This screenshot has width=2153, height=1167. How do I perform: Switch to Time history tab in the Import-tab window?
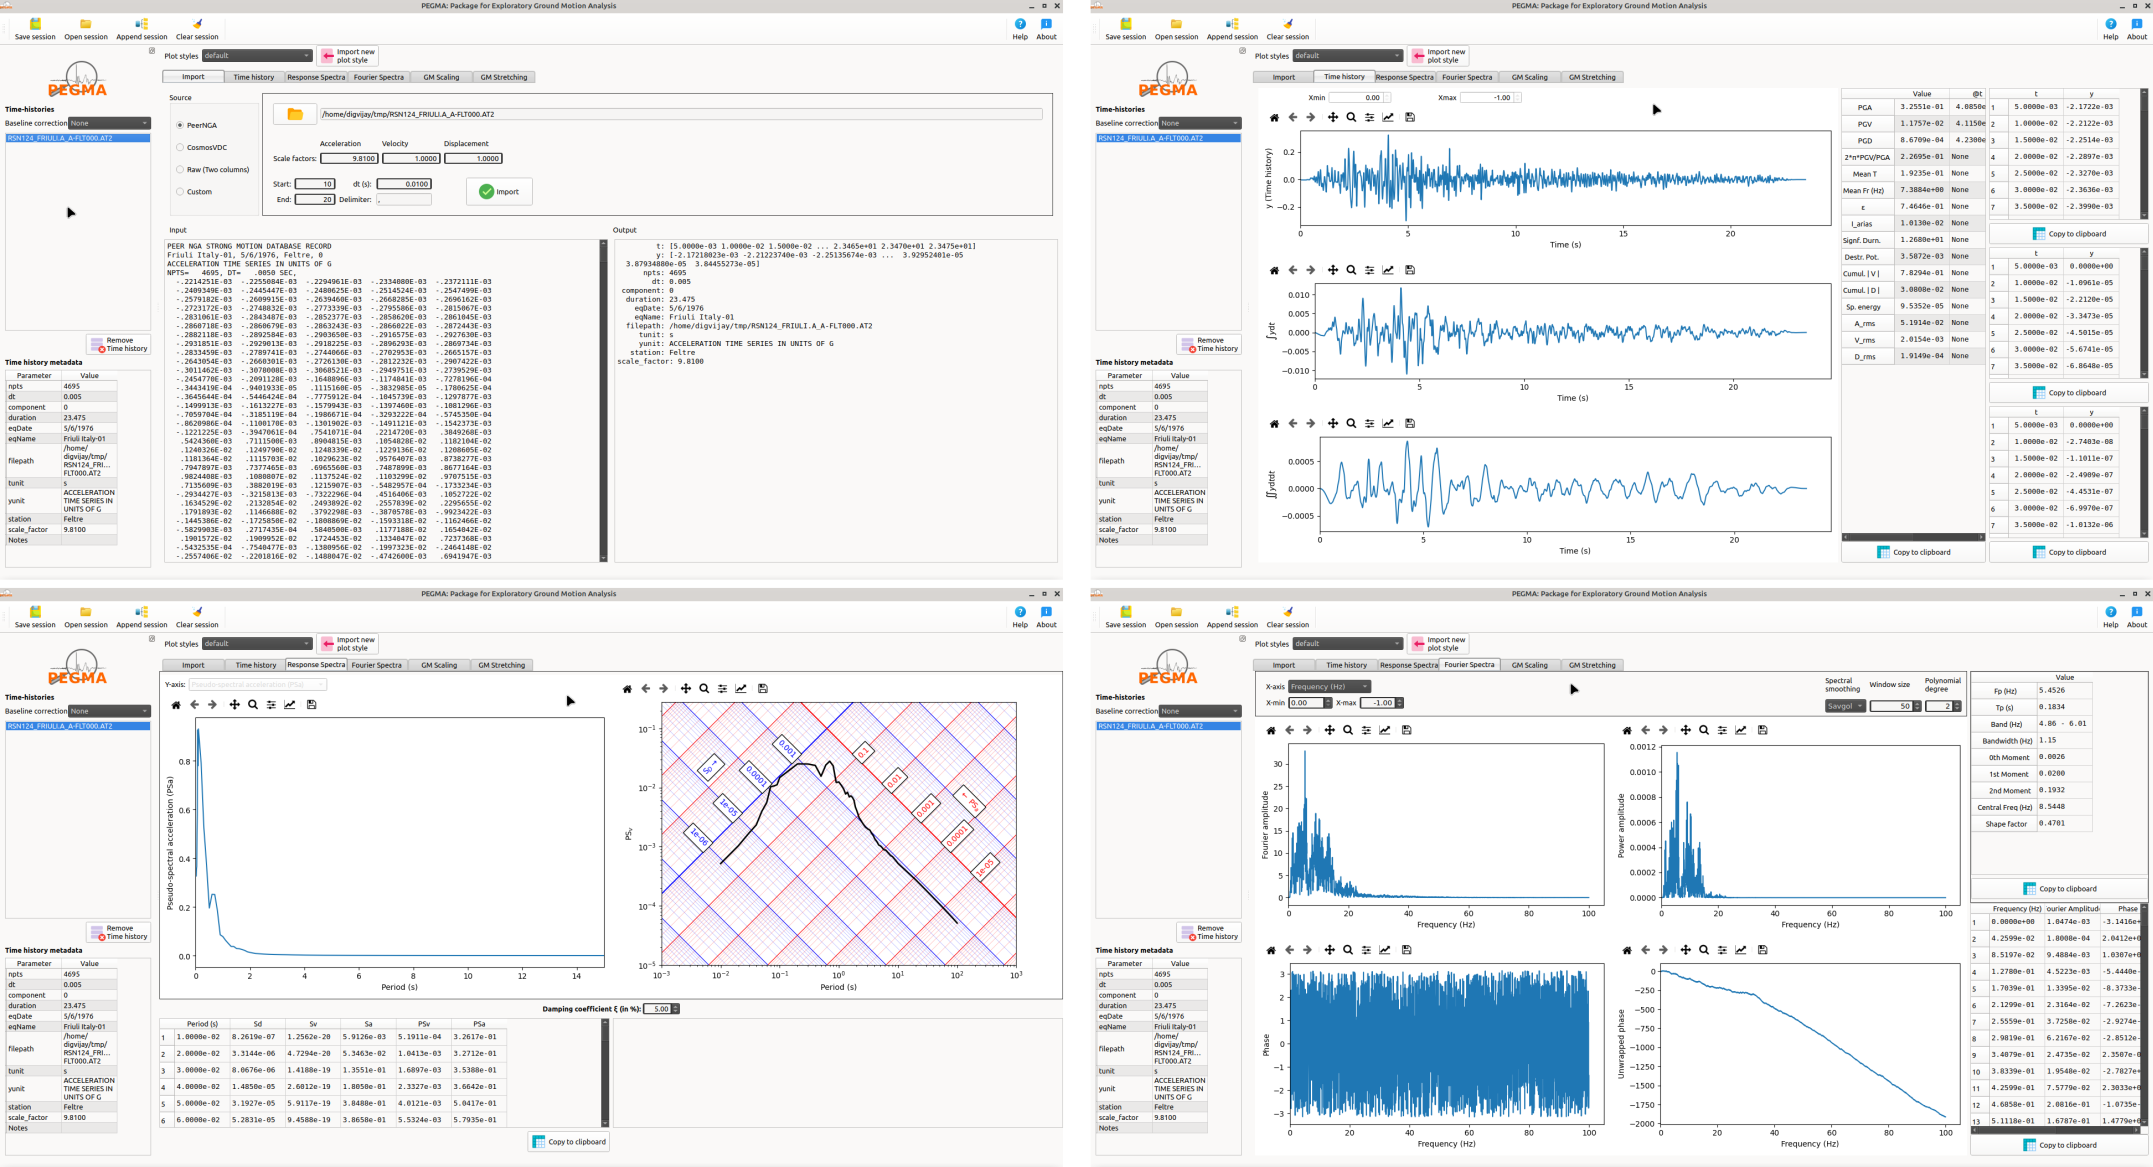pyautogui.click(x=253, y=77)
